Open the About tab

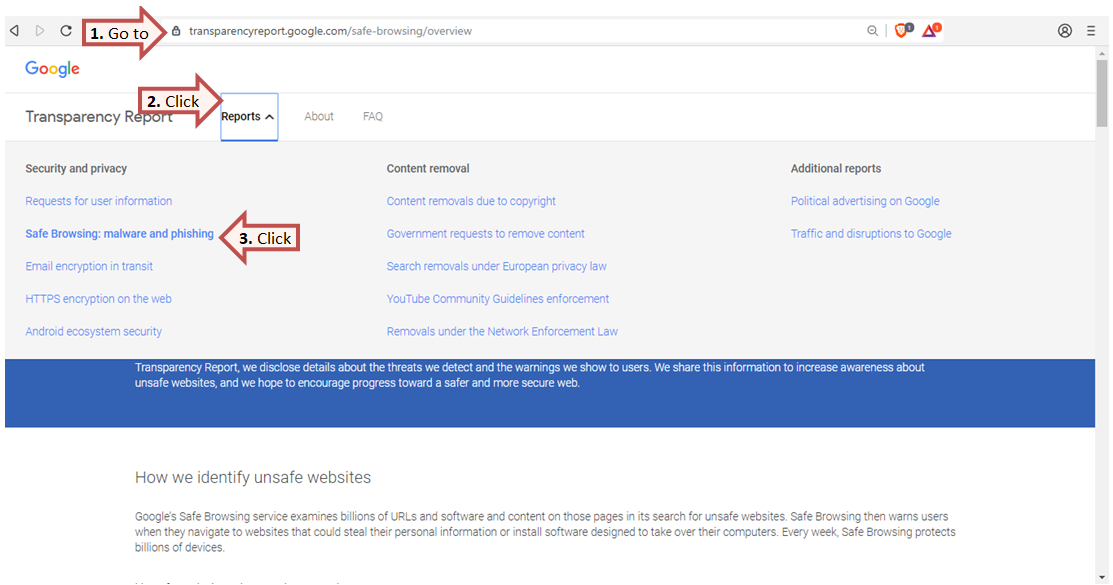pos(319,116)
